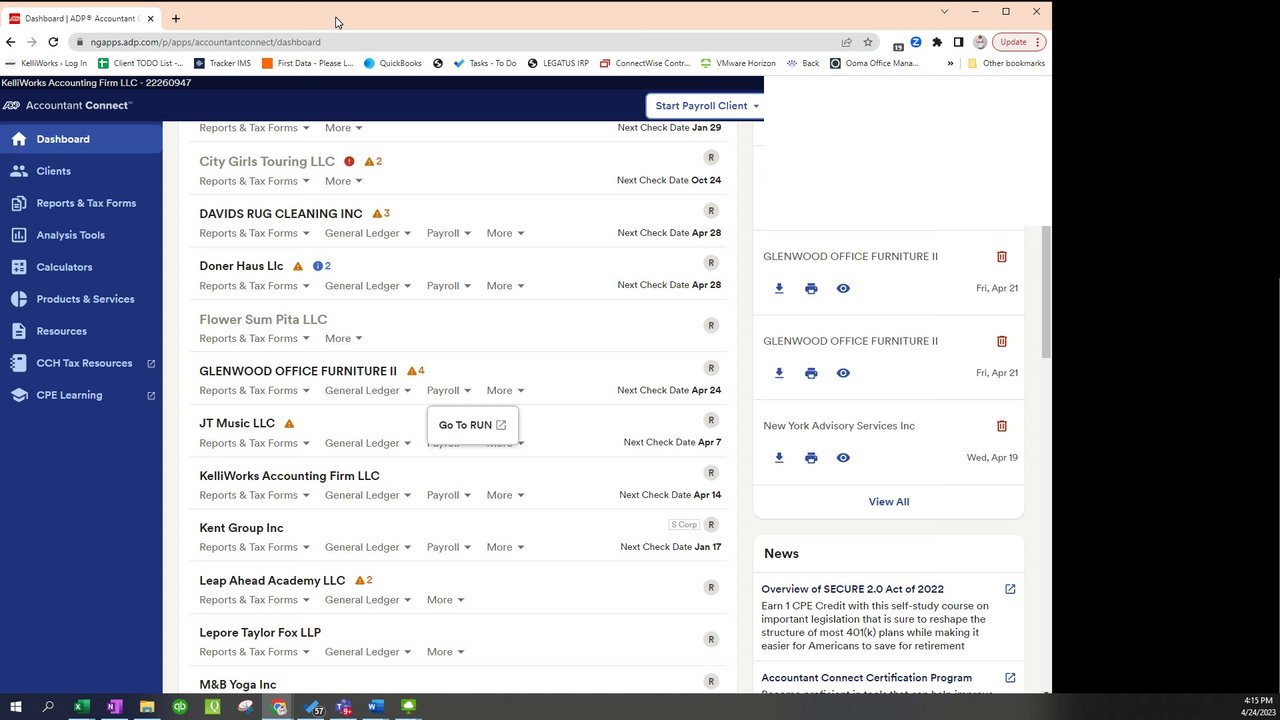Expand Payroll dropdown for GLENWOOD OFFICE FURNITURE II
Screen dimensions: 1280x720
[x=449, y=391]
